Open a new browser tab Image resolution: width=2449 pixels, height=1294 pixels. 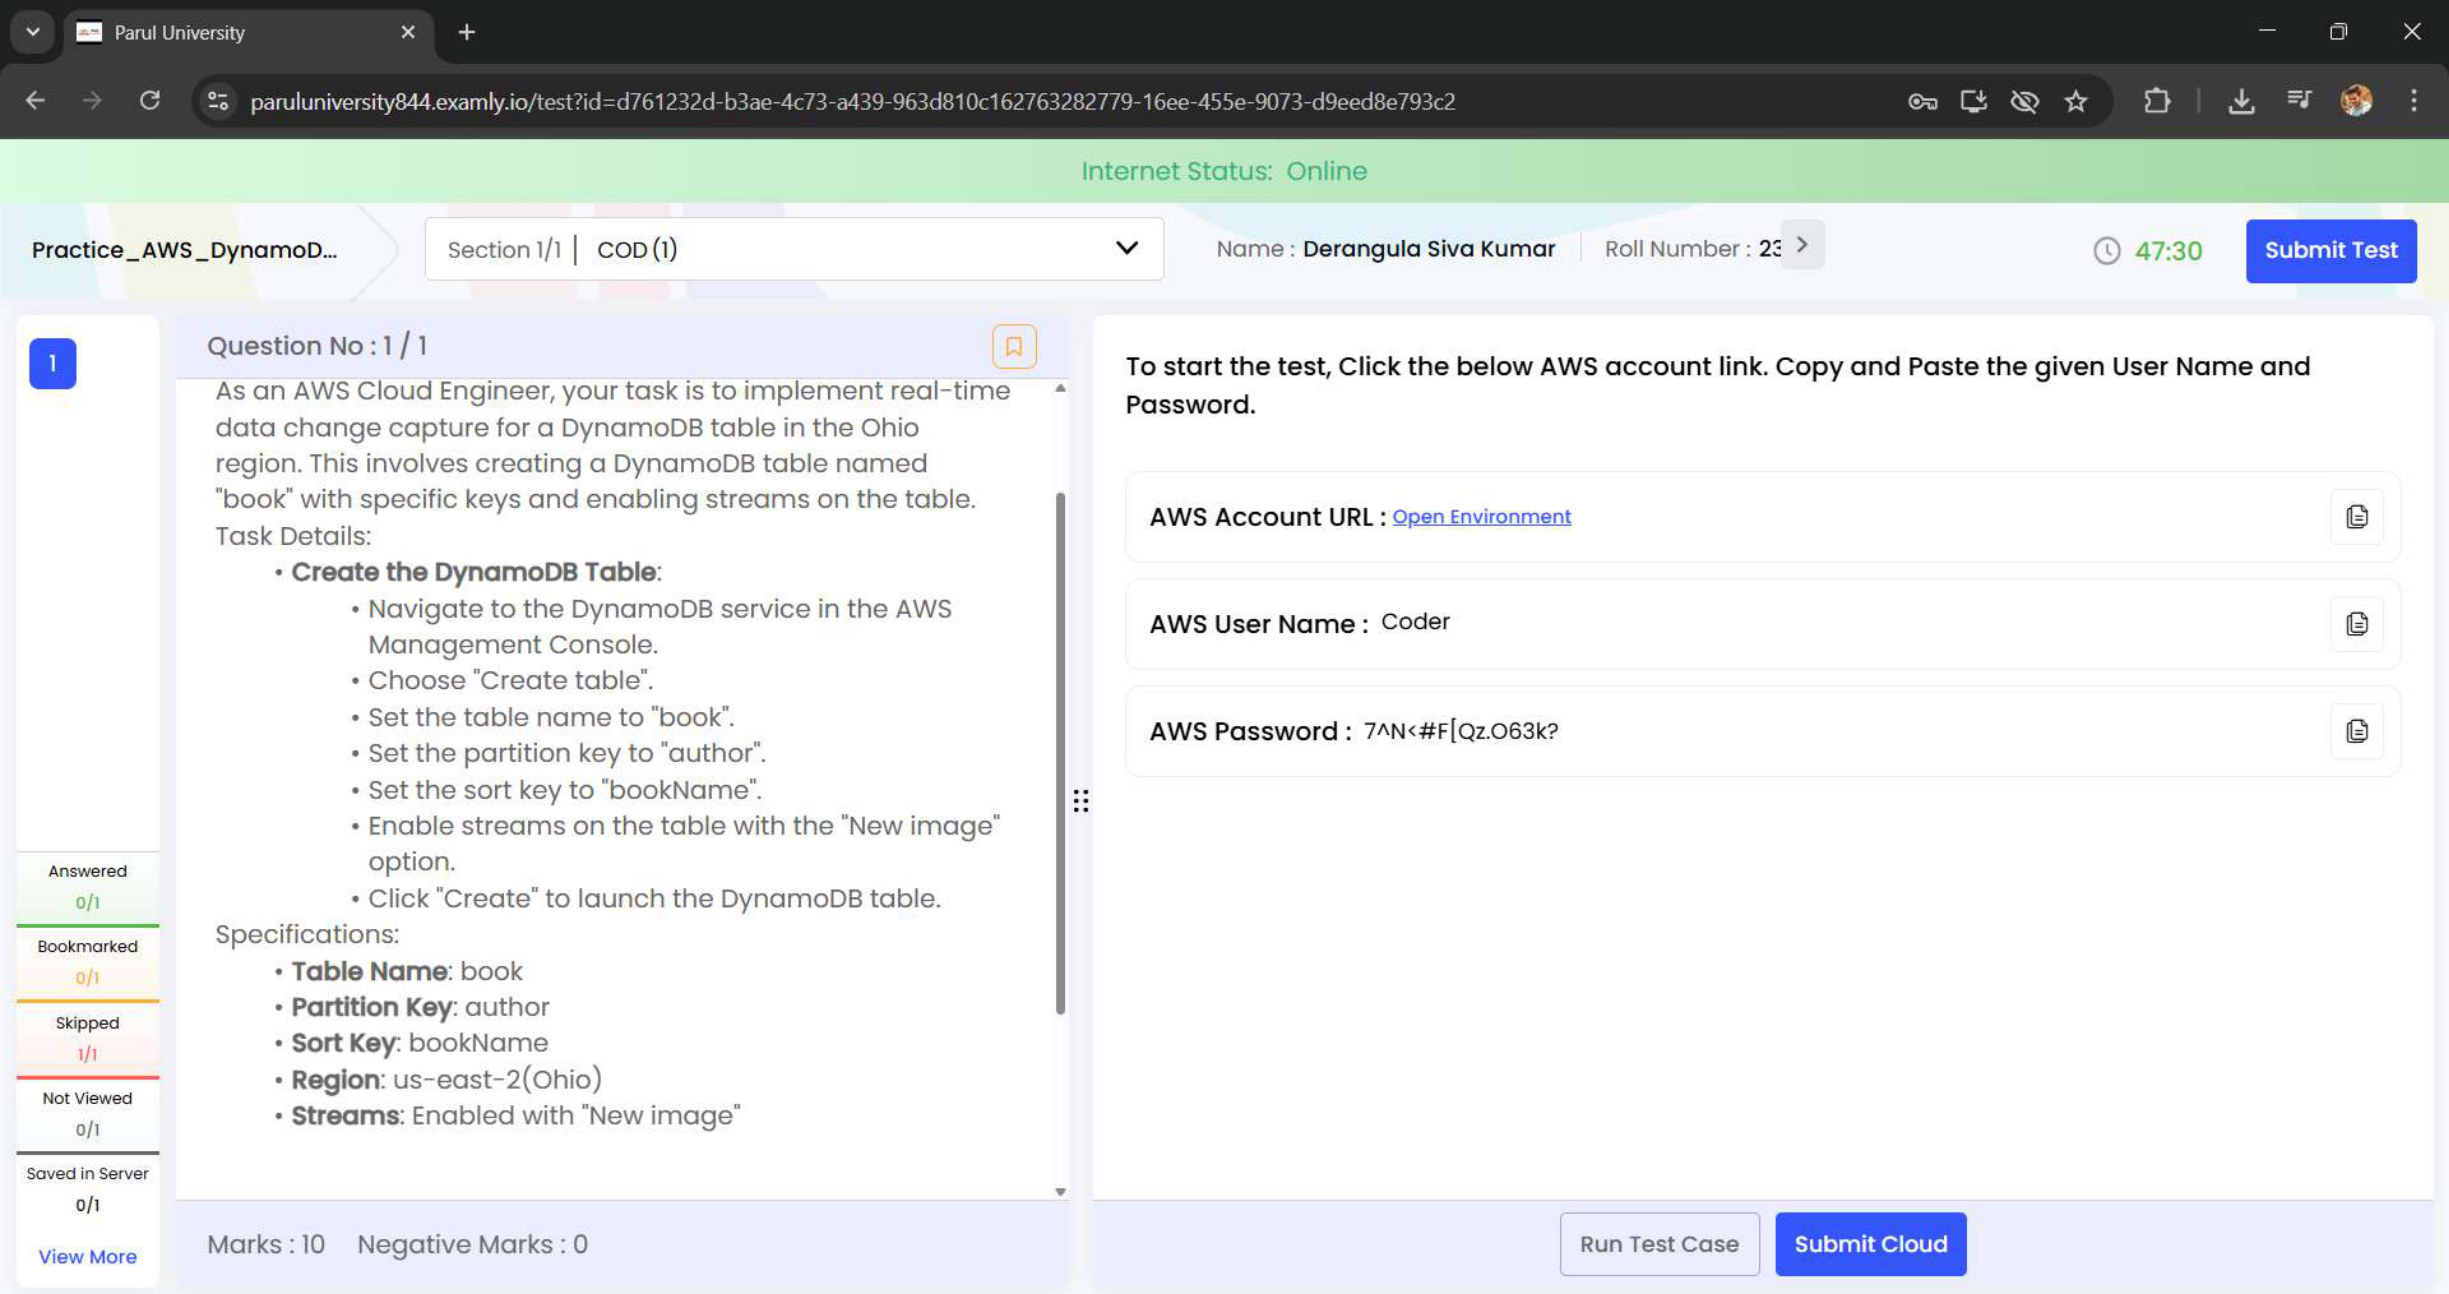tap(466, 32)
